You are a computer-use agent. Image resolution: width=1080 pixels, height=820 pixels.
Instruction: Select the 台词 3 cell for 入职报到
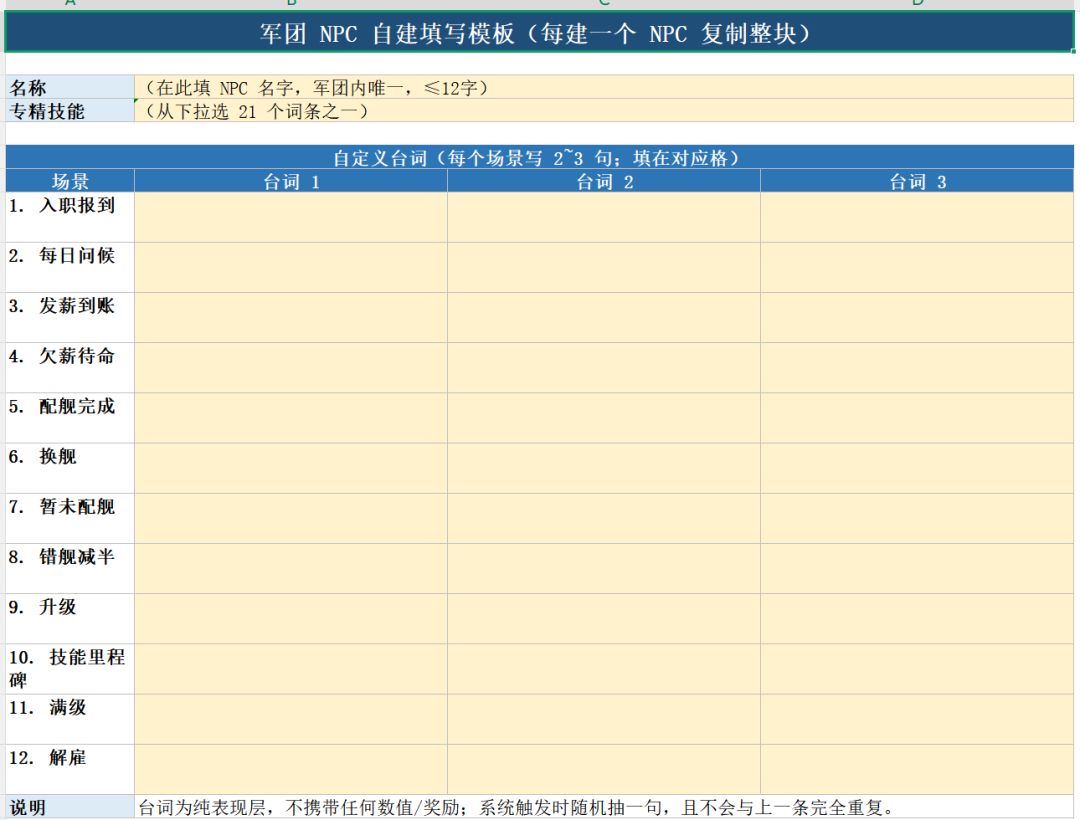[917, 218]
